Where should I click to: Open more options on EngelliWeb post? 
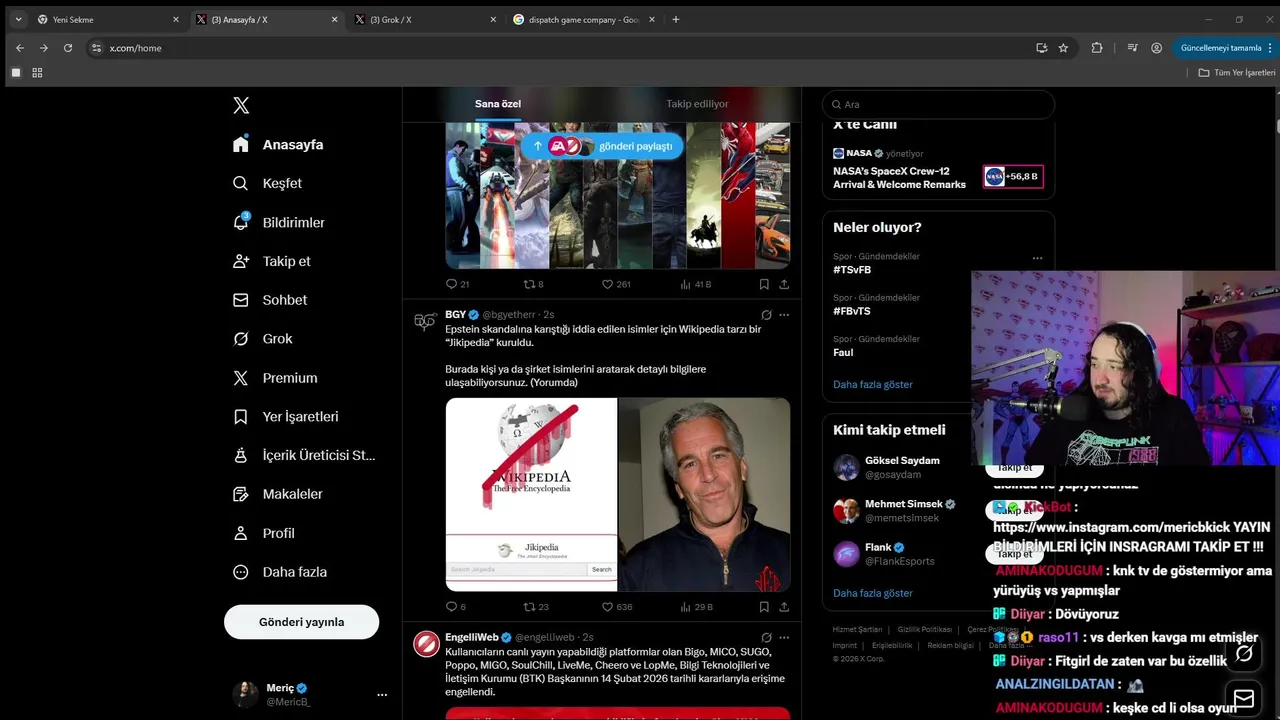coord(784,637)
